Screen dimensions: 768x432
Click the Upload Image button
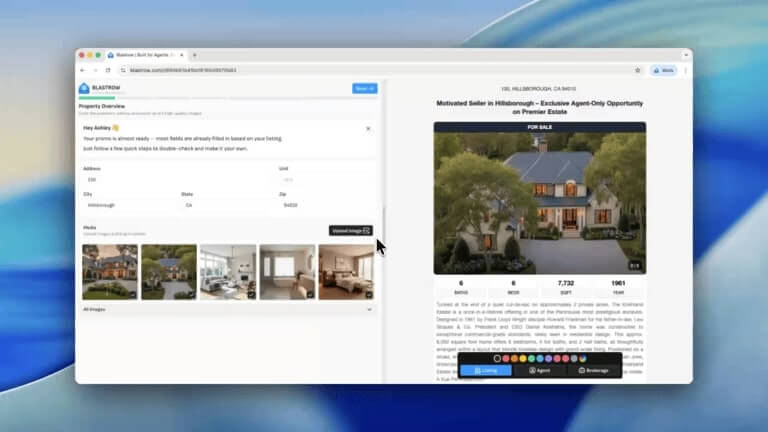coord(350,230)
